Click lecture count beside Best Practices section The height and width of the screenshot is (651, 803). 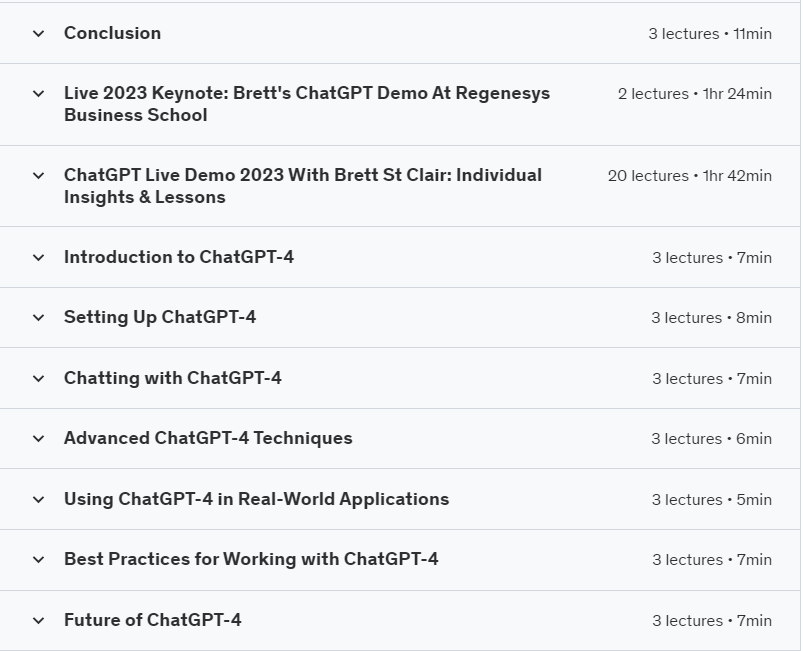pyautogui.click(x=712, y=559)
